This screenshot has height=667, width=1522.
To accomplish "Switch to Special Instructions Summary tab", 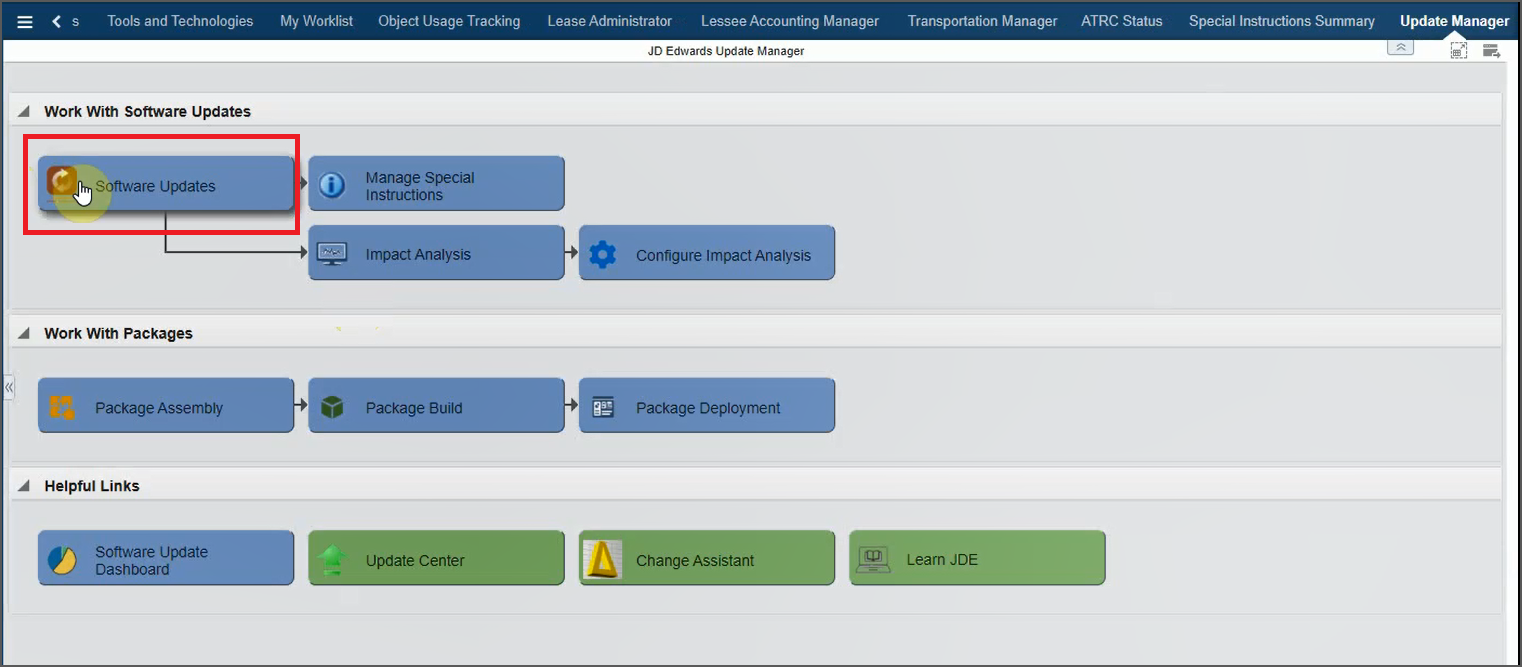I will [1282, 21].
